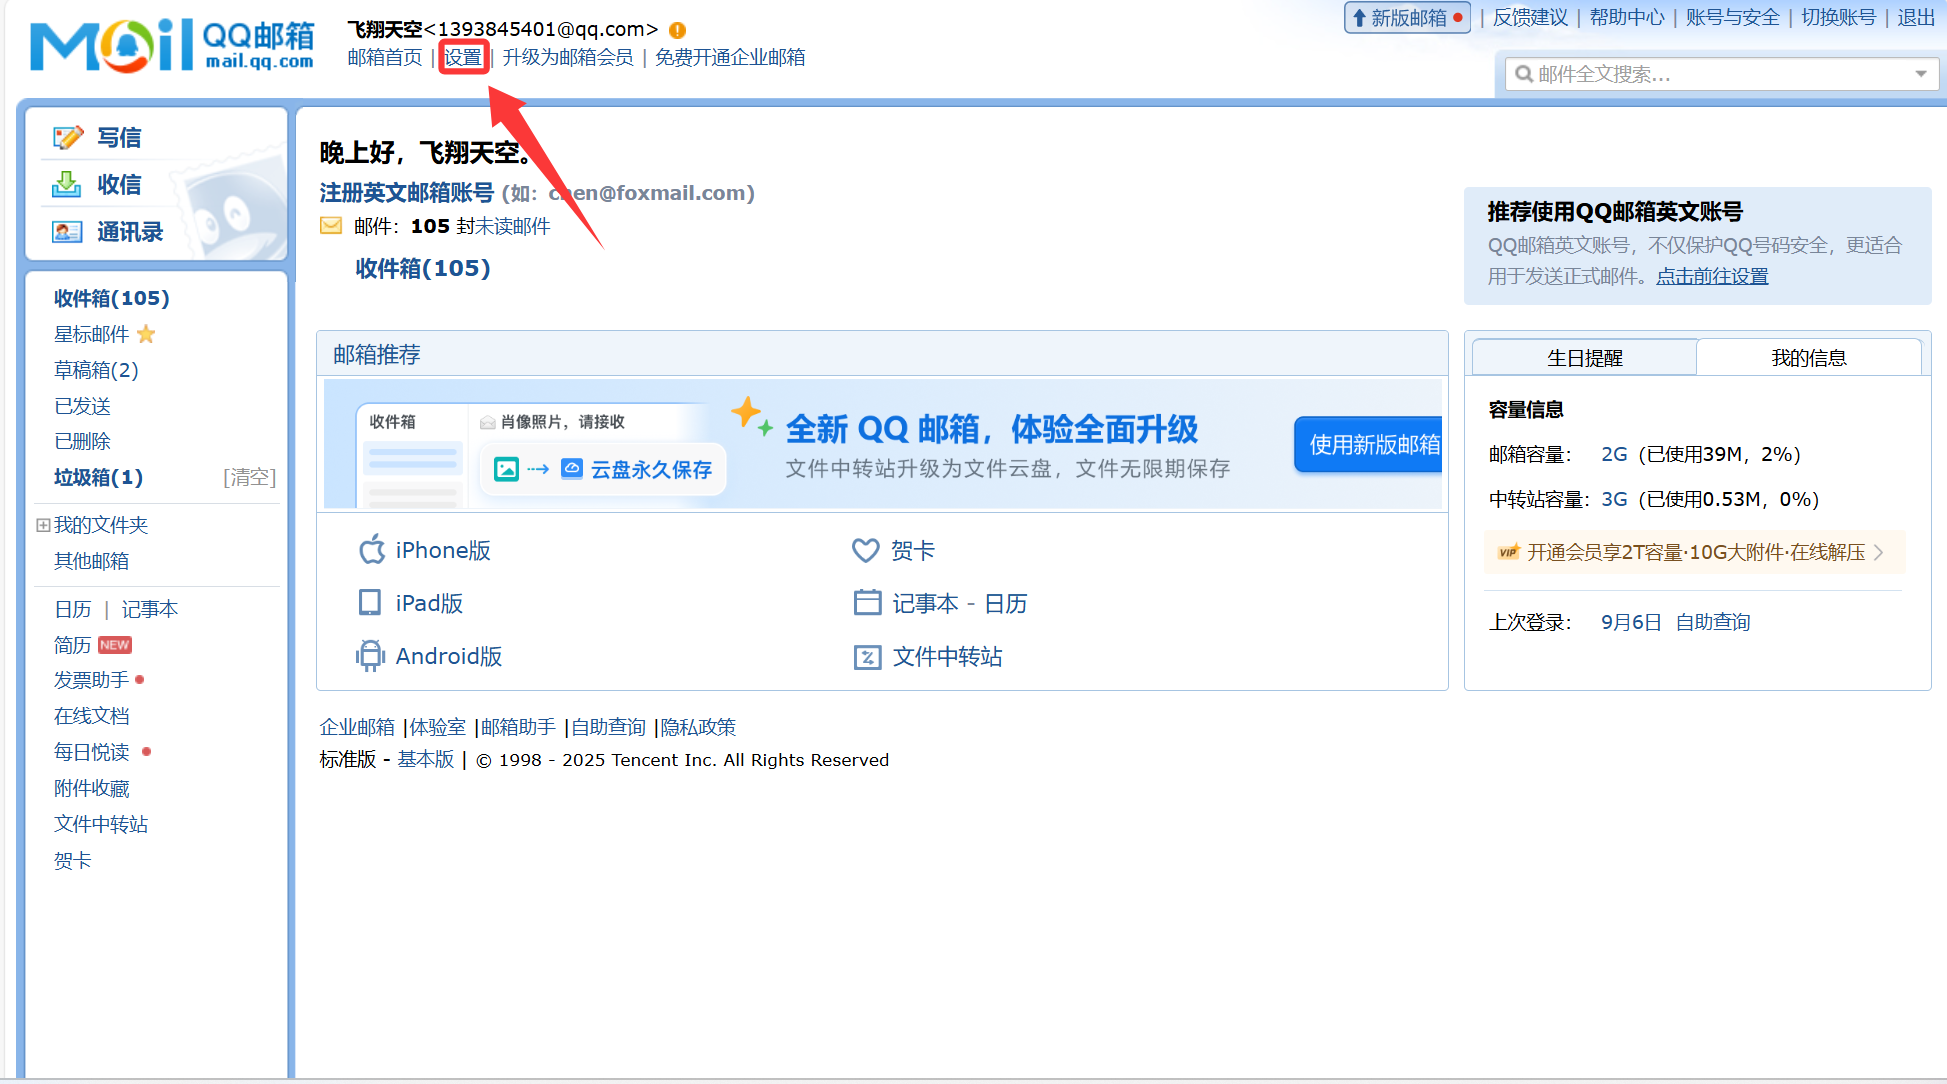Expand the VIP membership promotion chevron
This screenshot has height=1084, width=1947.
[x=1879, y=552]
